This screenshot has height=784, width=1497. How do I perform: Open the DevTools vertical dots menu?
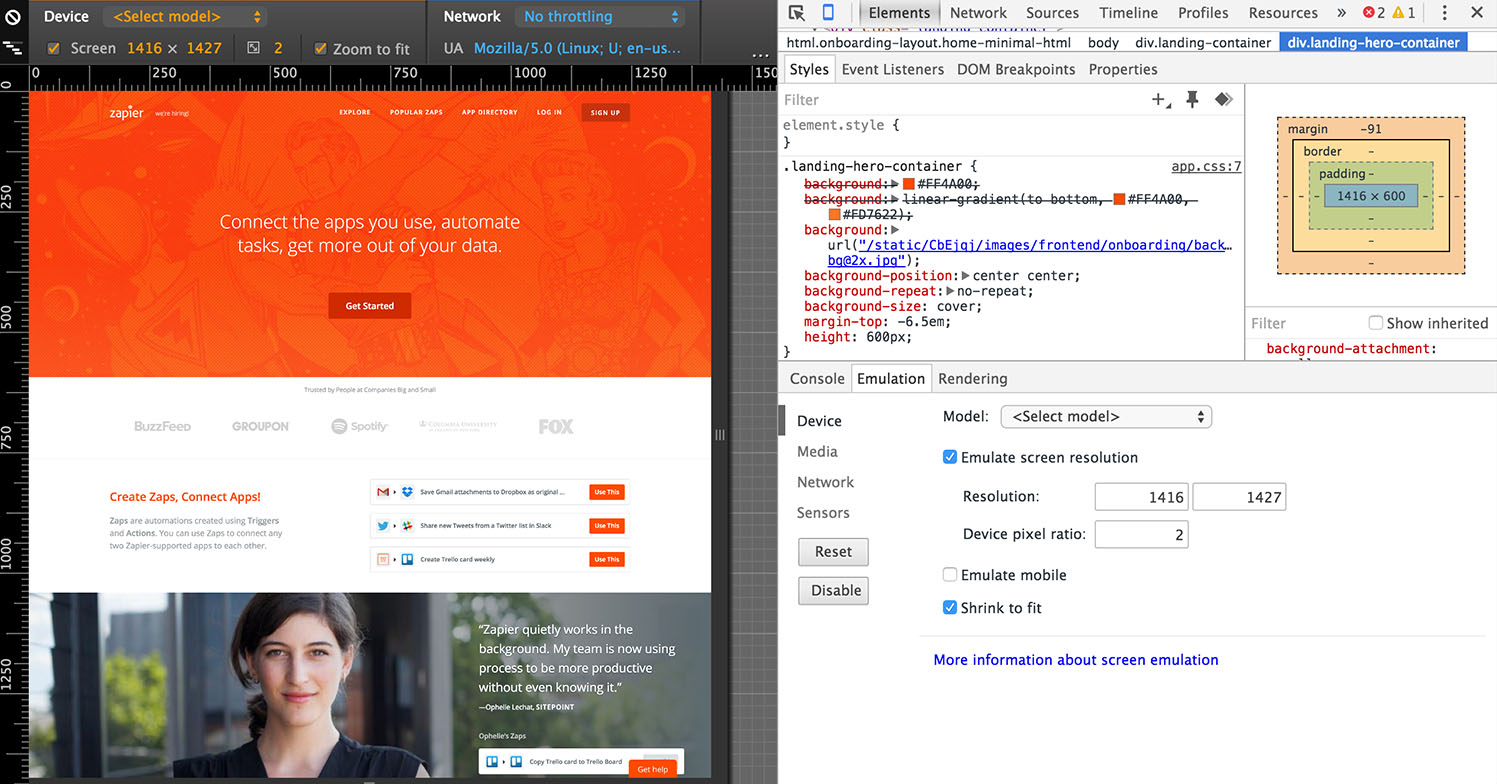click(x=1446, y=13)
